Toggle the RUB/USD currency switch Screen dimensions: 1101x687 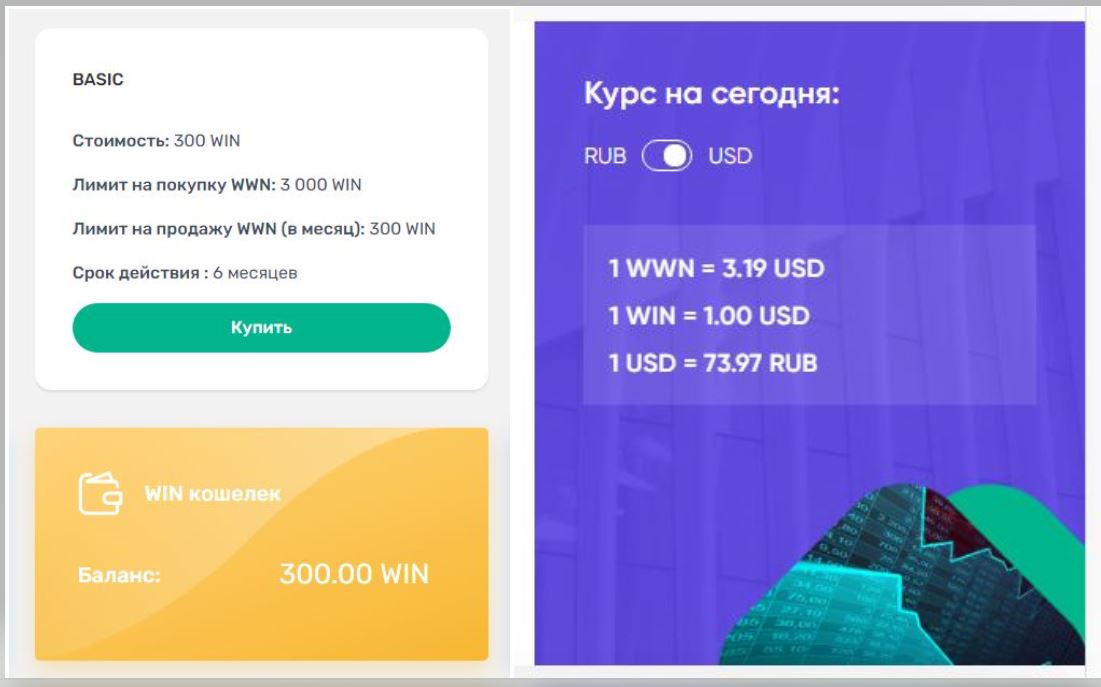[666, 156]
